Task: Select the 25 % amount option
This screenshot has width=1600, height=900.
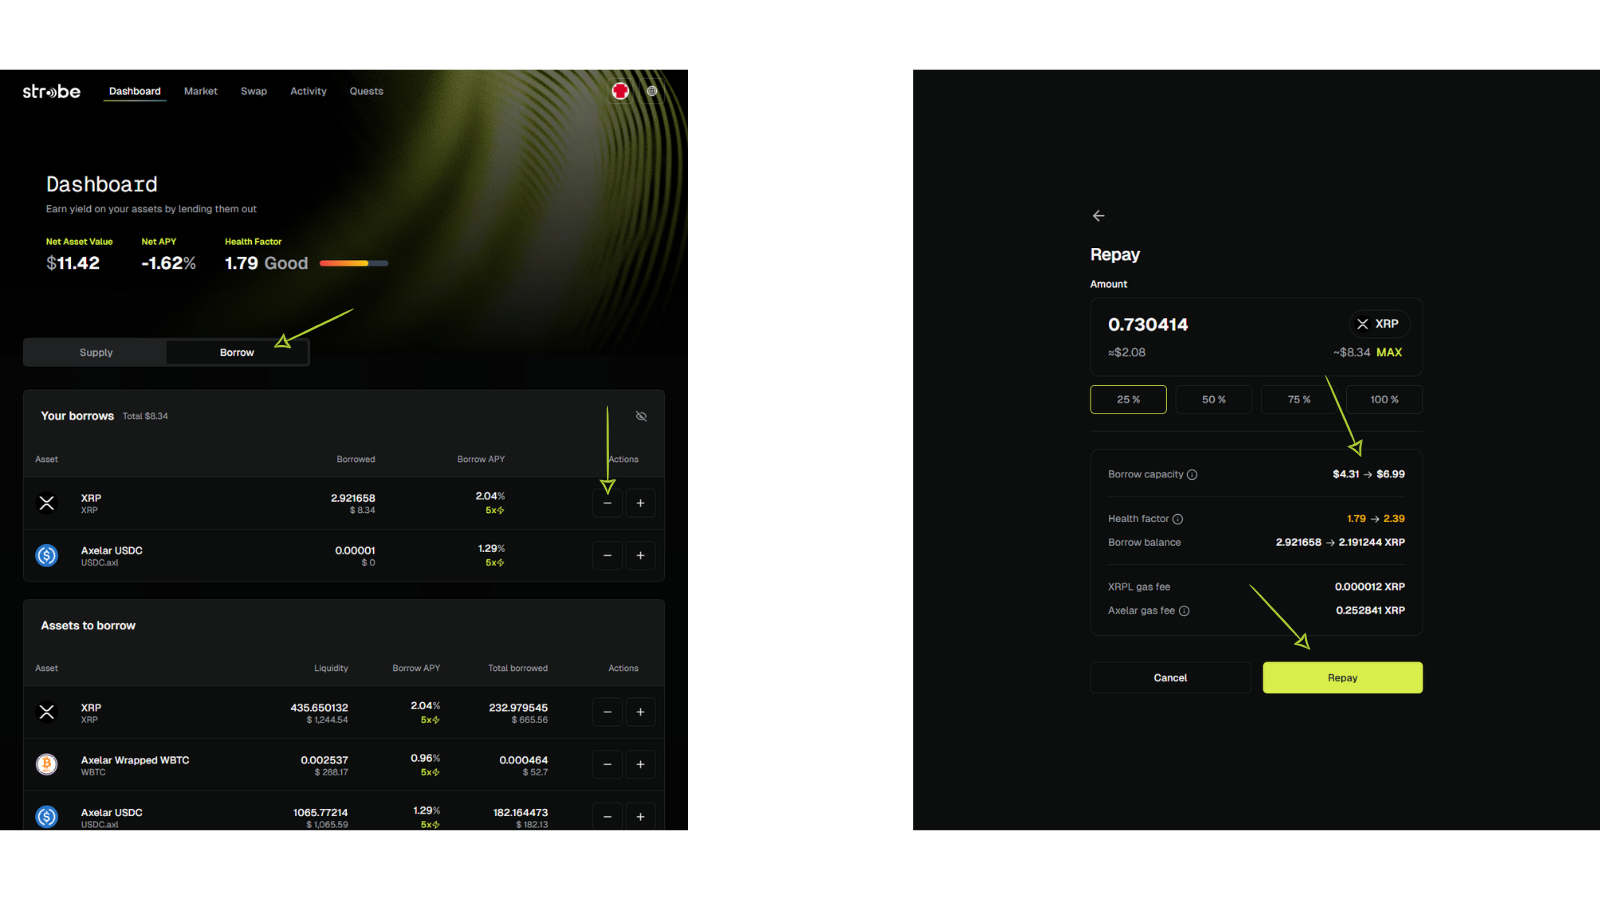Action: (x=1128, y=400)
